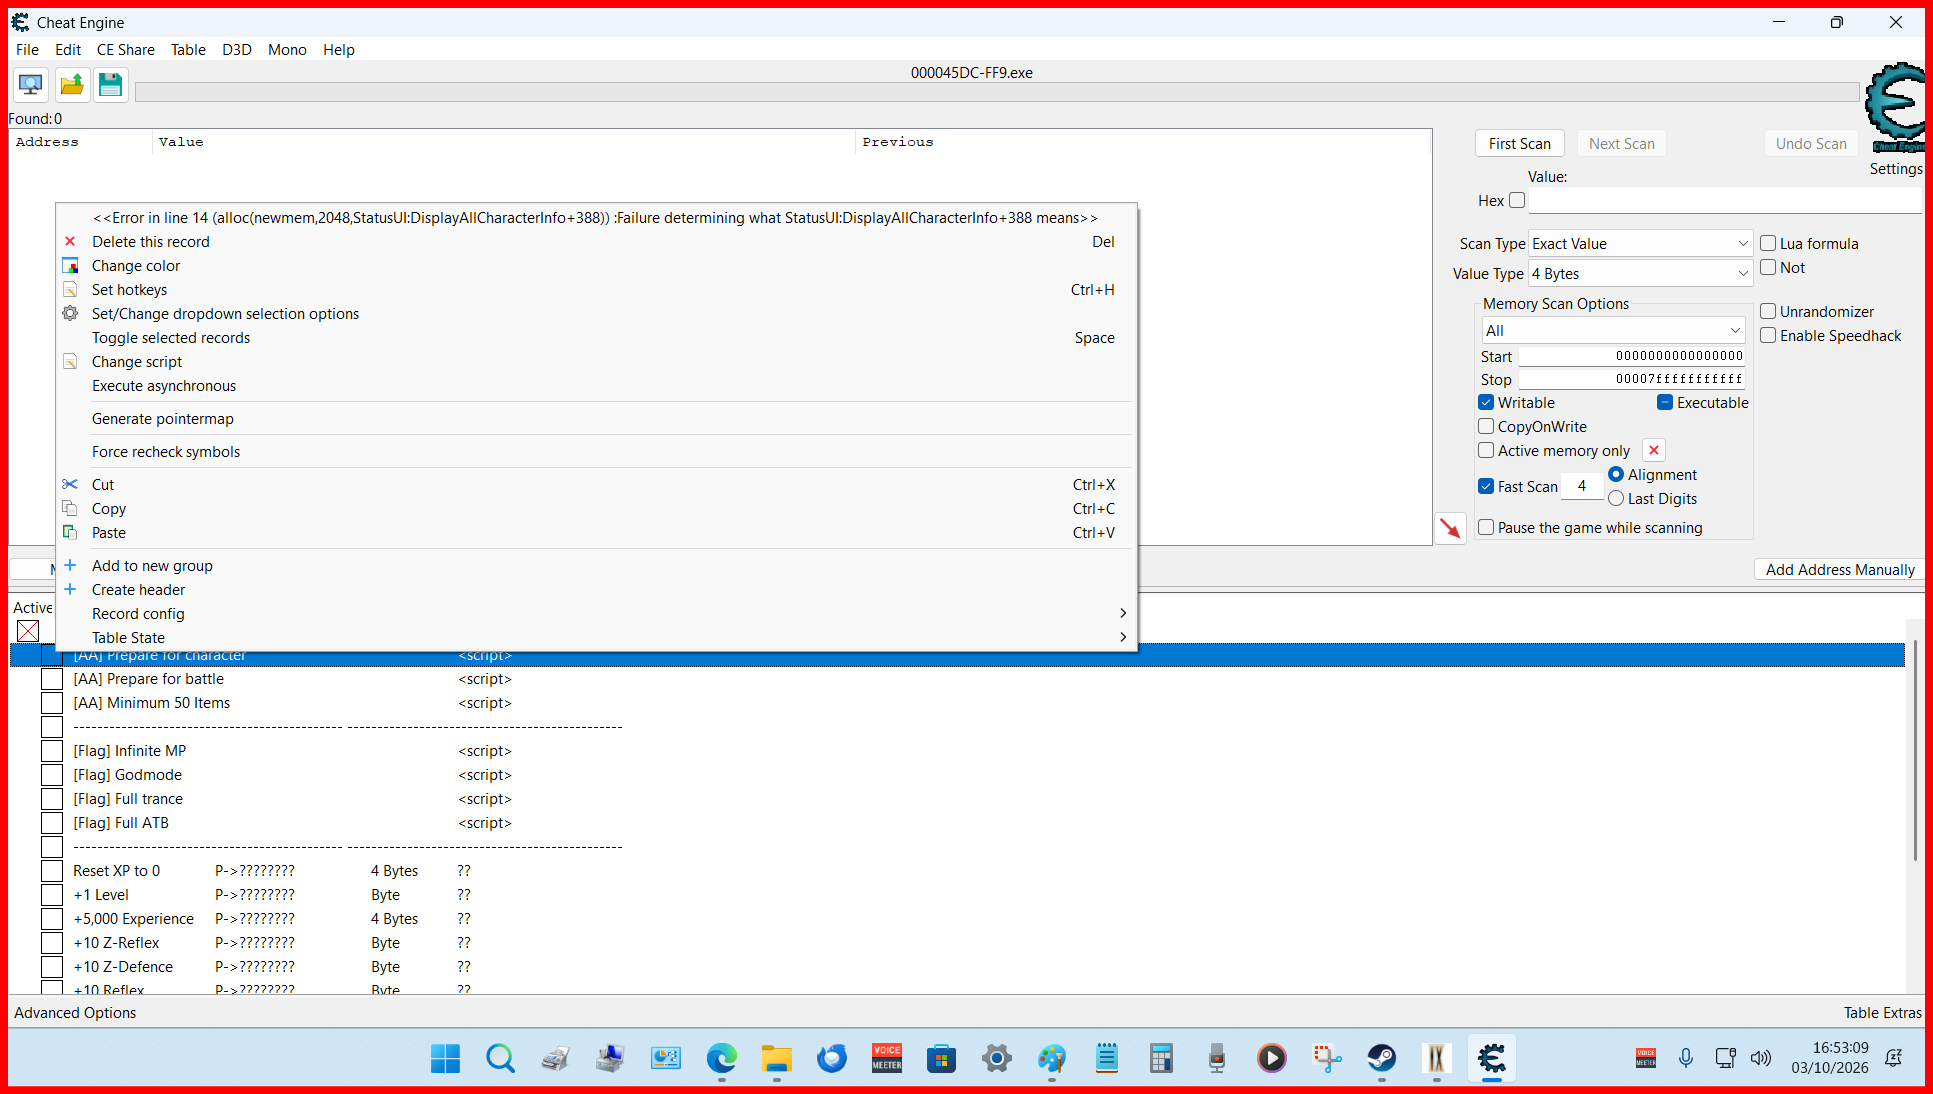The image size is (1933, 1094).
Task: Click the taskbar Calculator icon
Action: 1161,1058
